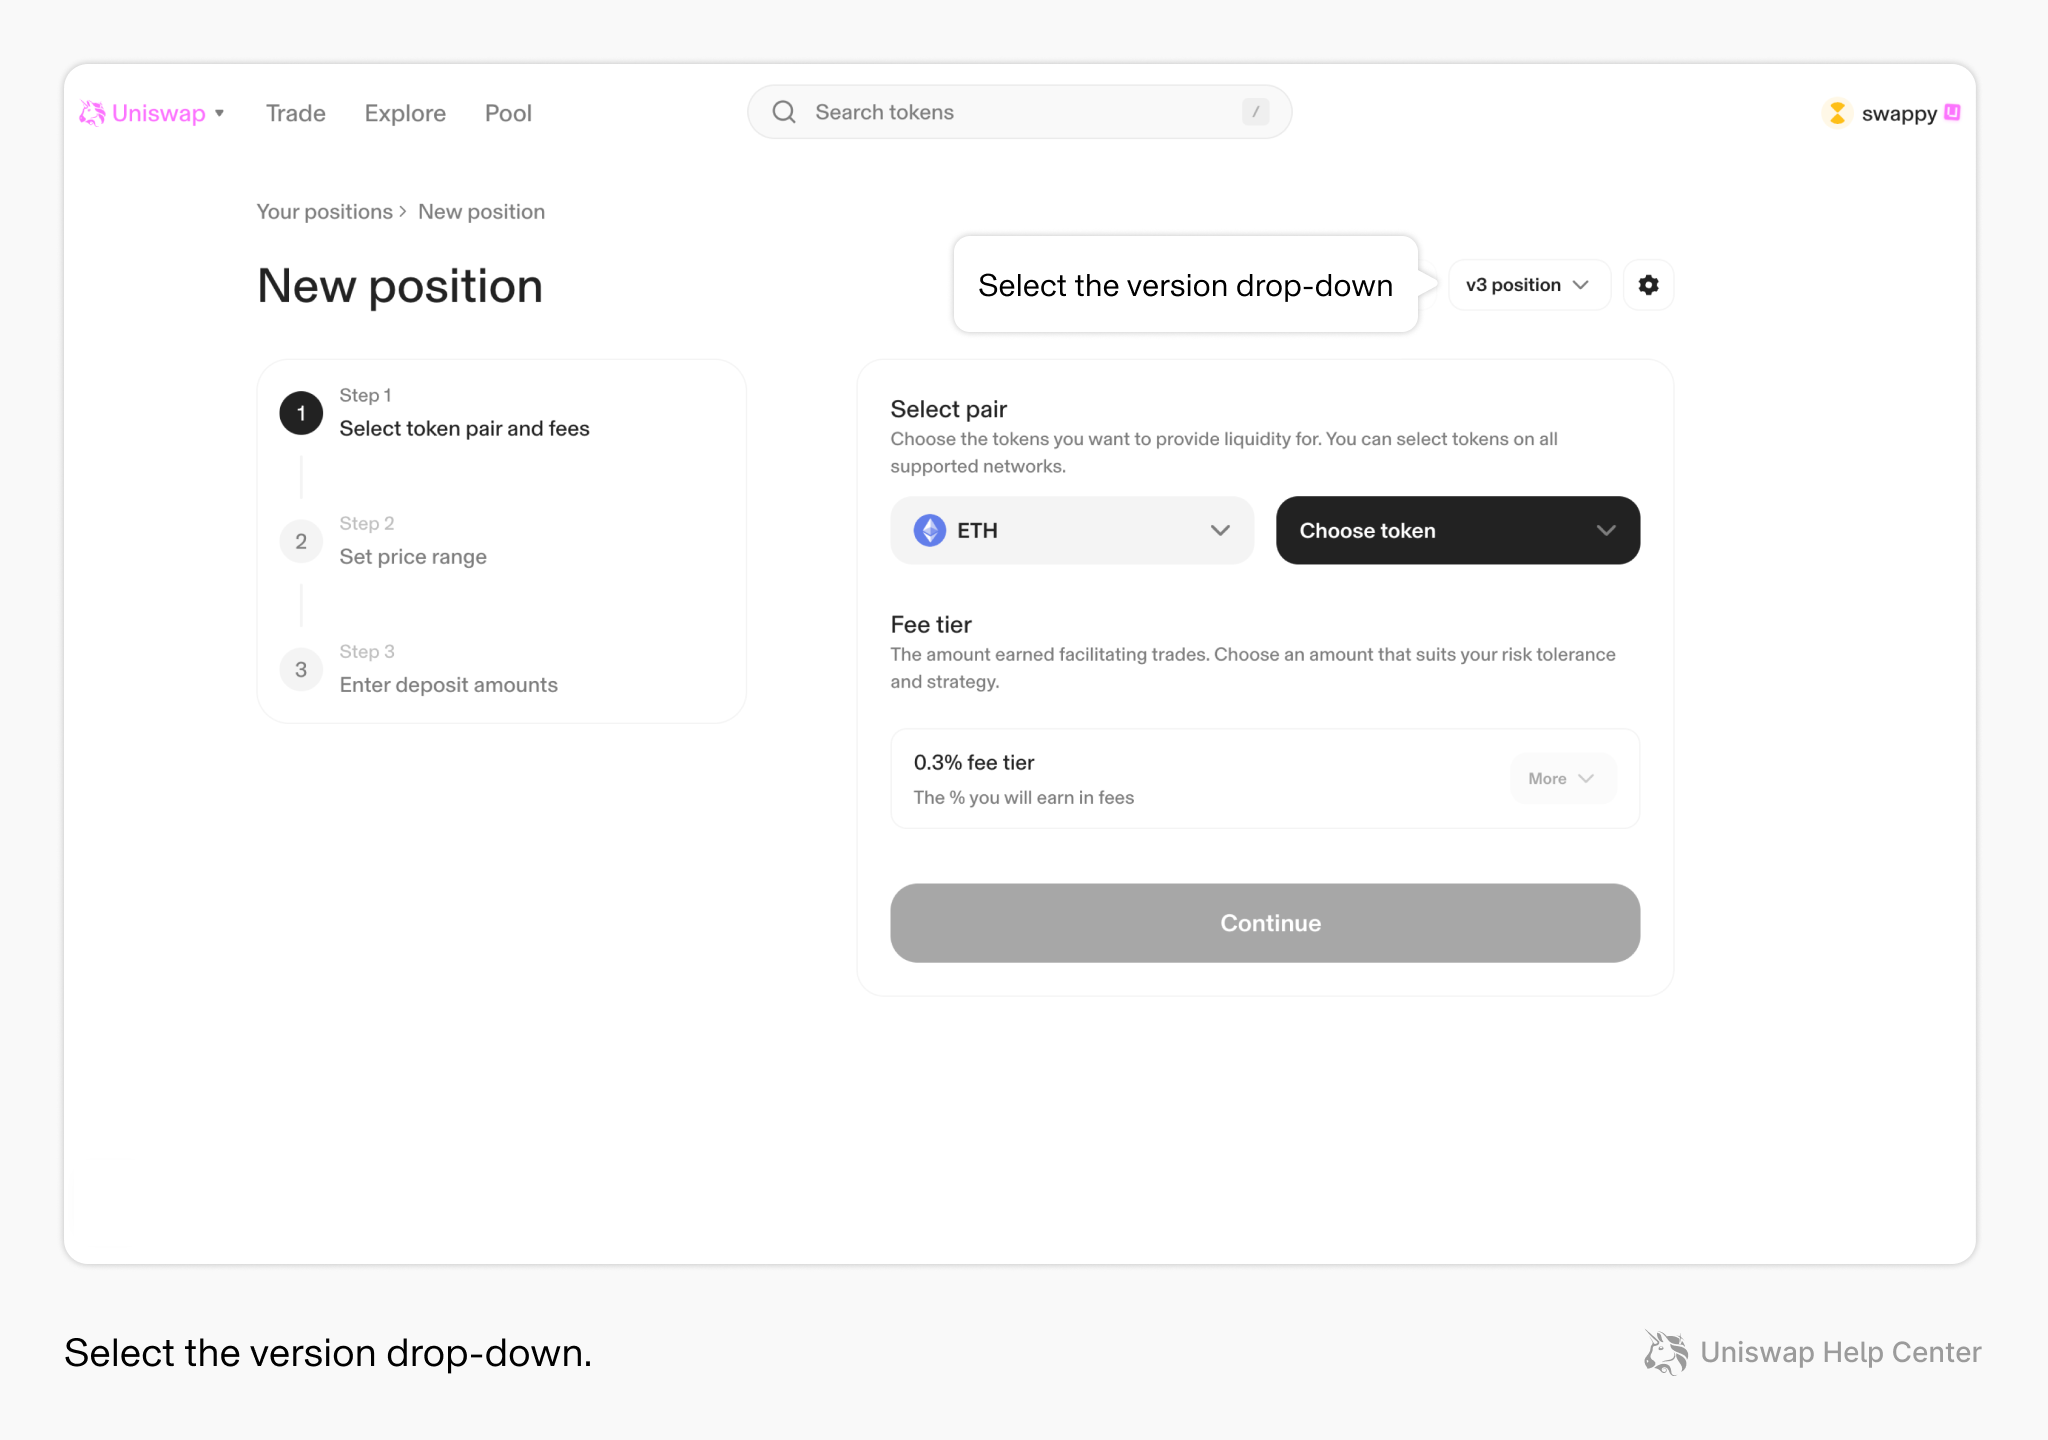Expand More fee tier options
Viewport: 2048px width, 1440px height.
coord(1562,778)
